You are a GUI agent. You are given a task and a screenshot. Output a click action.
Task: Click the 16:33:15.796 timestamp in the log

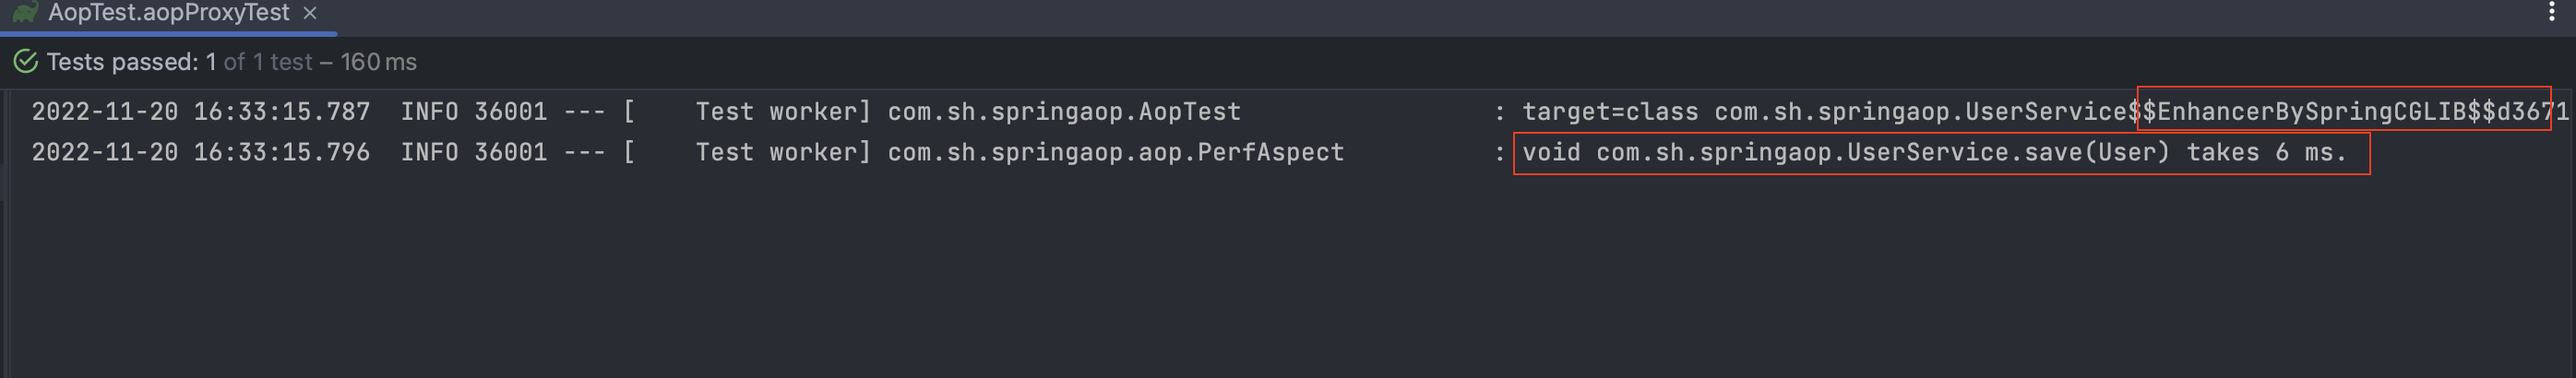(281, 152)
